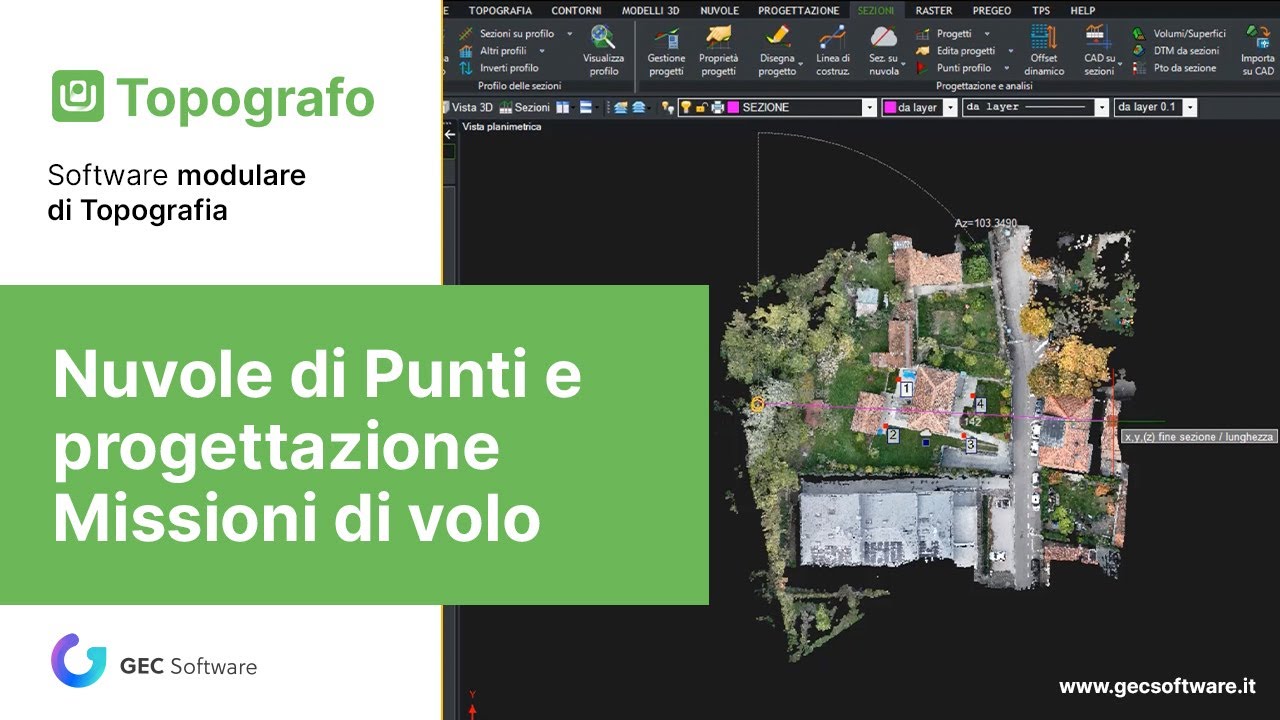
Task: Open color 'da layer' dropdown
Action: 949,107
